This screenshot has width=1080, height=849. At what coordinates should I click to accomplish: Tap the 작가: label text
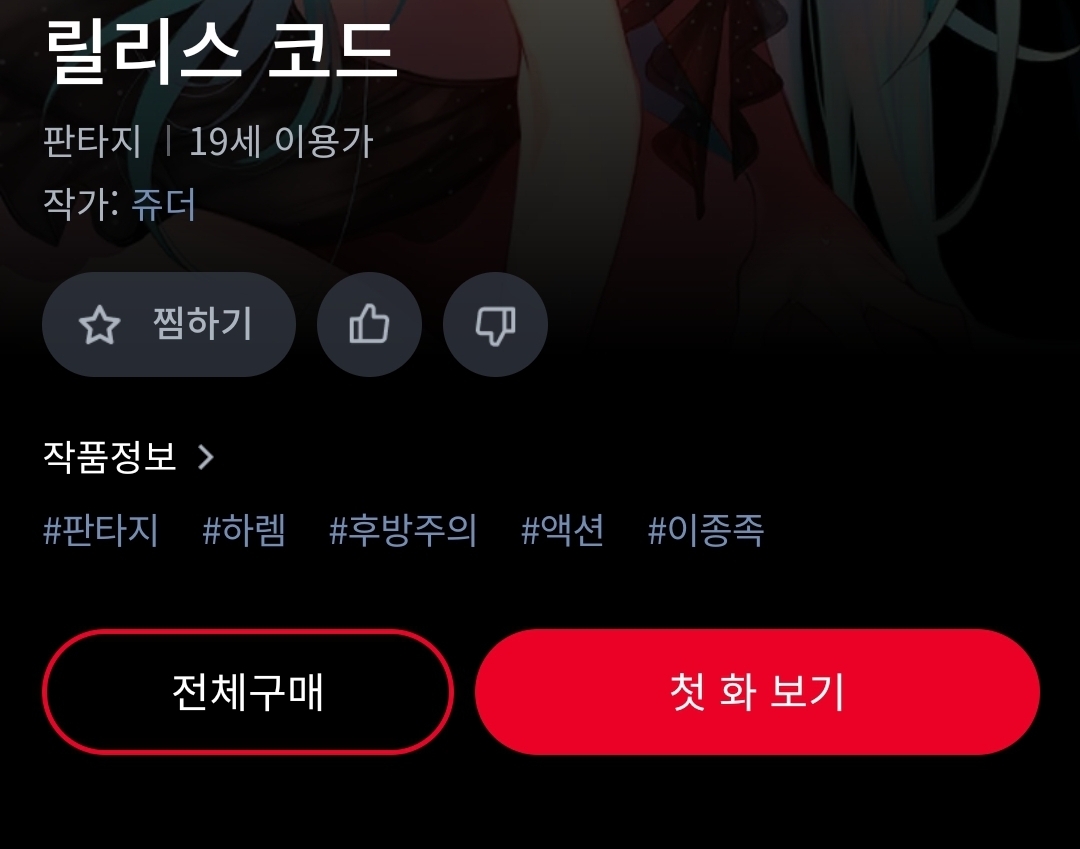tap(81, 205)
